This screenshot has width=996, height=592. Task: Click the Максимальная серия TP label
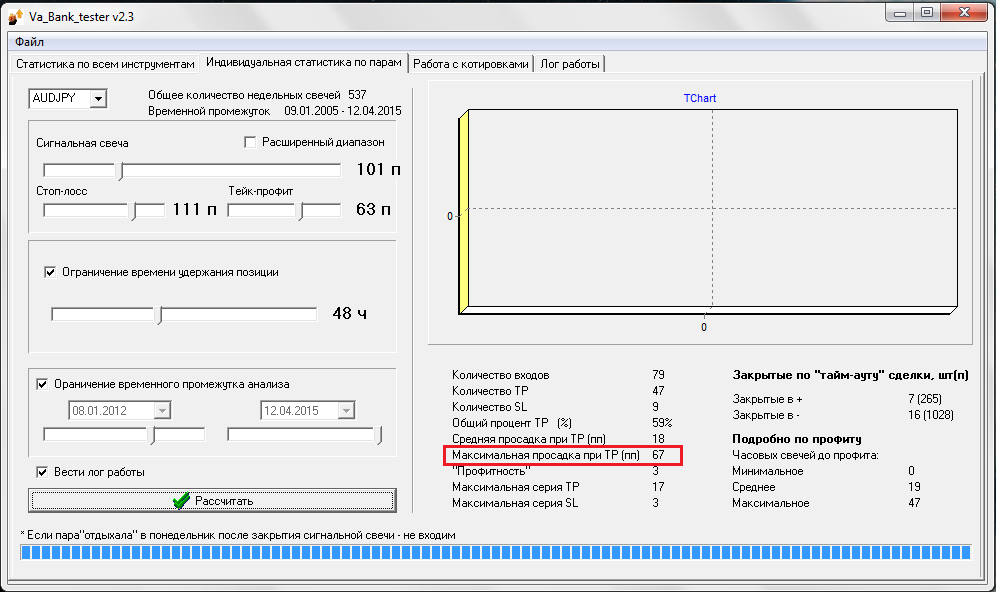point(515,487)
